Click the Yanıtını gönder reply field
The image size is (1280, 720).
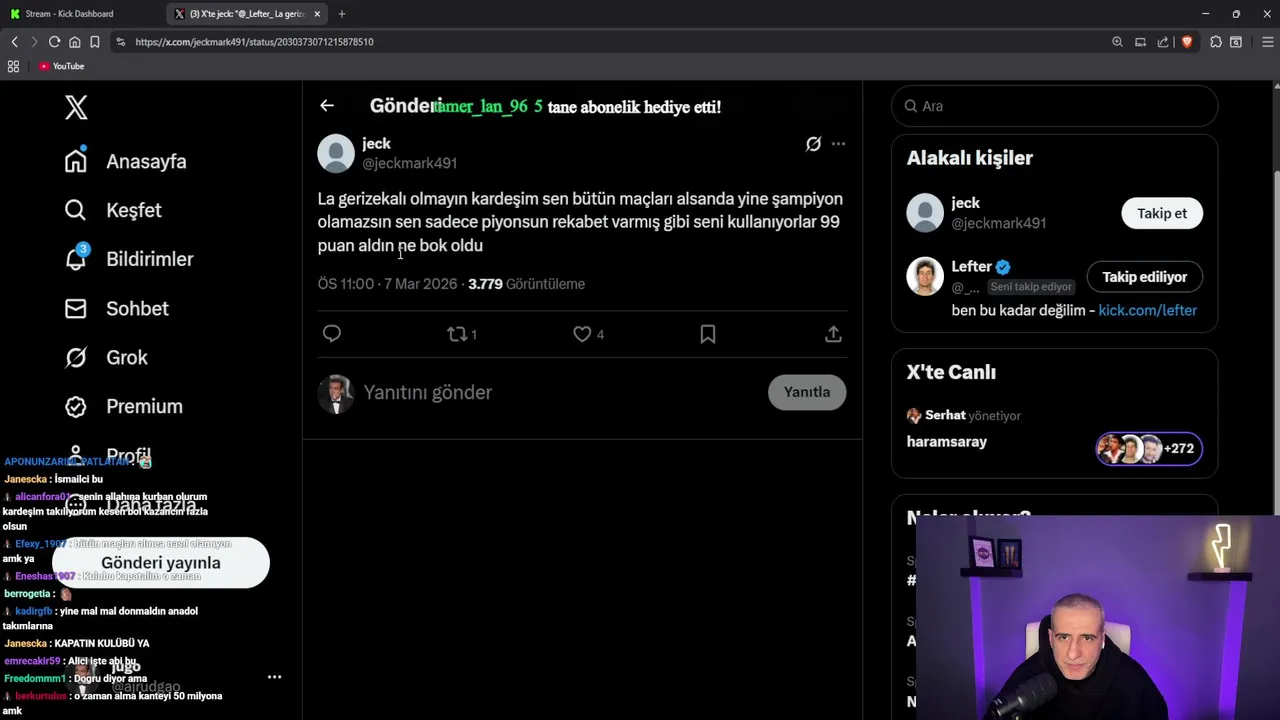pos(560,392)
